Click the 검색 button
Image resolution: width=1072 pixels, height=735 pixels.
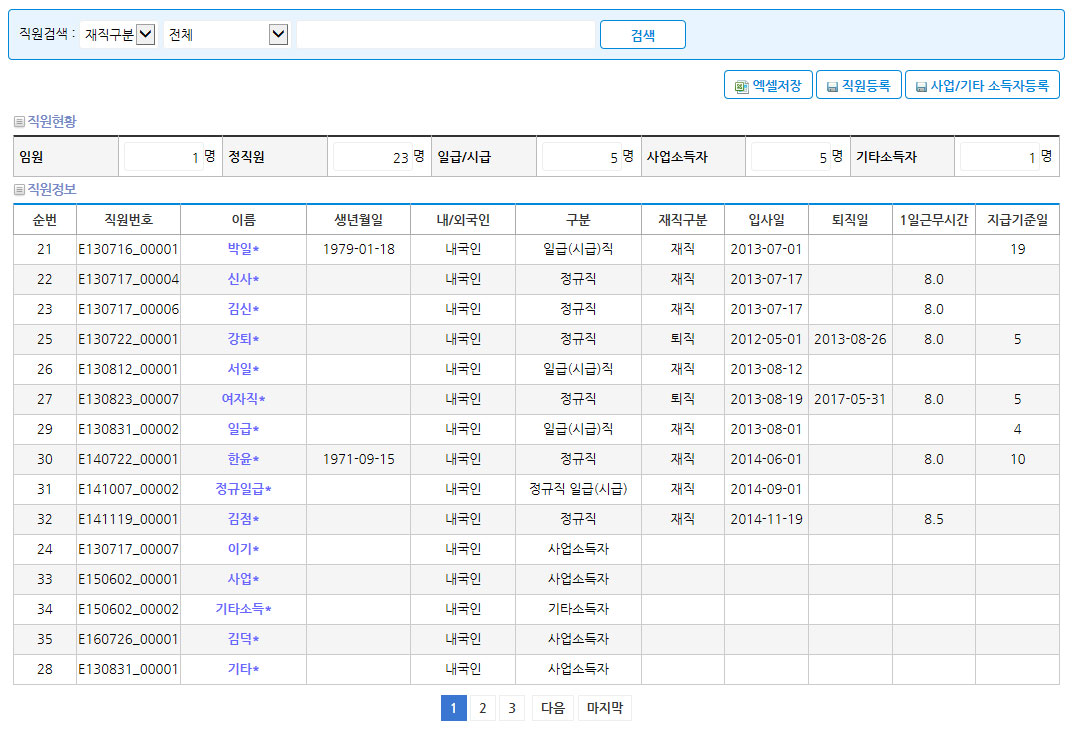(643, 35)
